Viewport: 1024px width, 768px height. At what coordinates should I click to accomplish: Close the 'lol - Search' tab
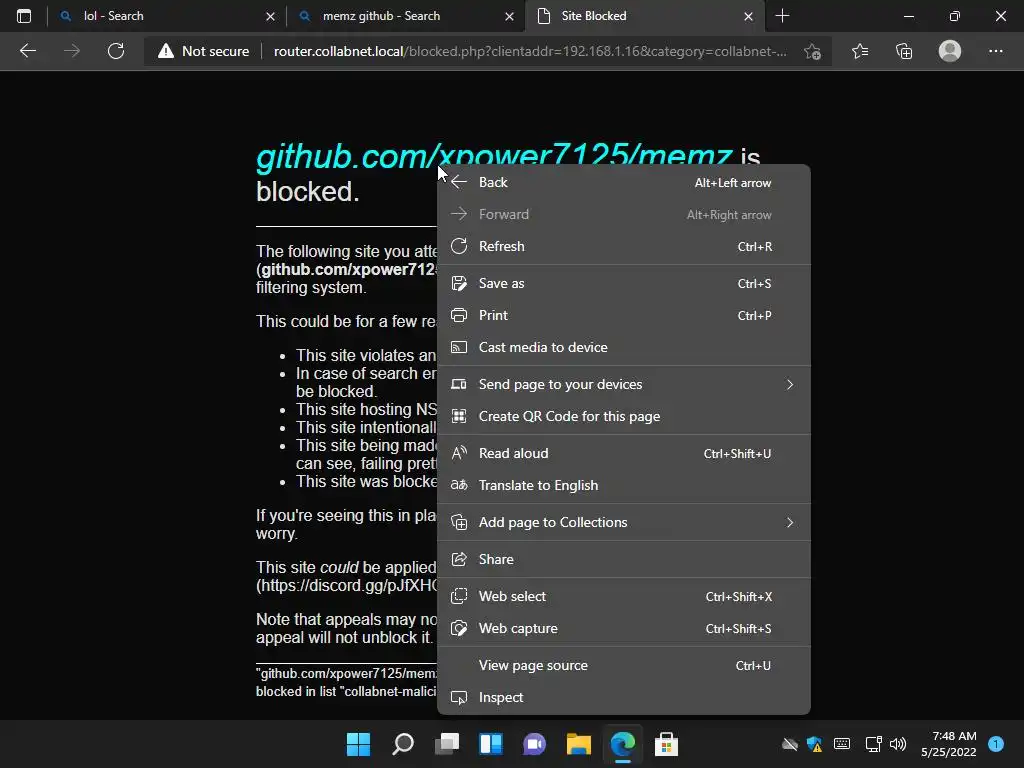pyautogui.click(x=270, y=16)
